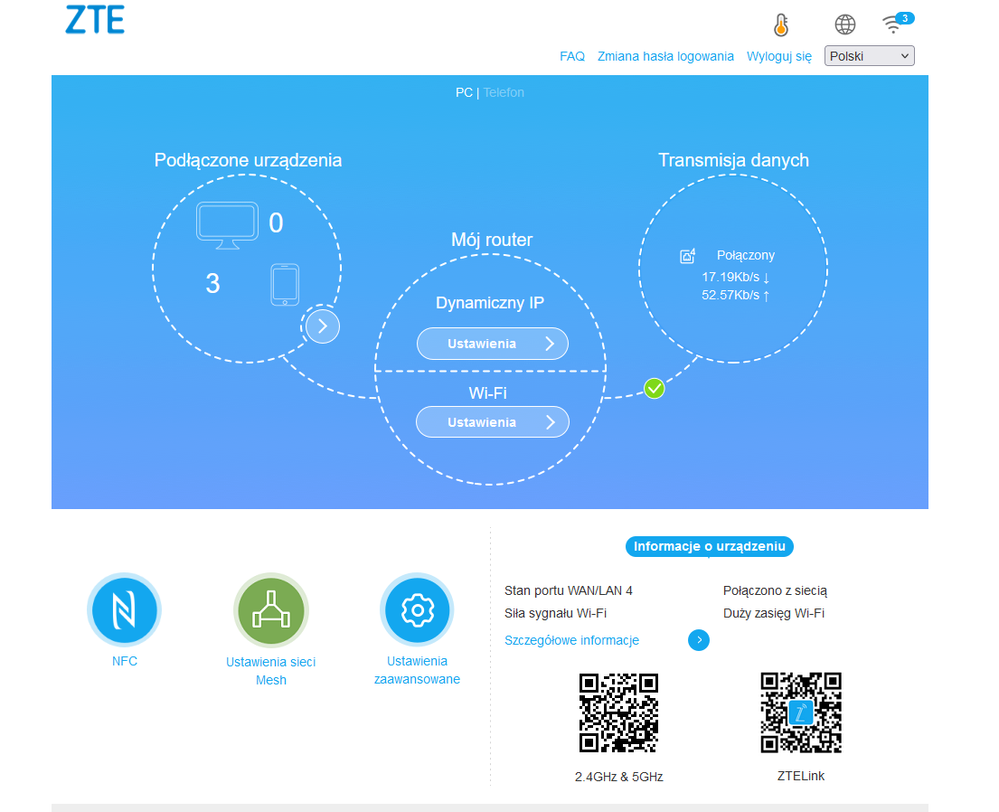
Task: Click the 52.57Kb/s upload speed
Action: coord(735,295)
